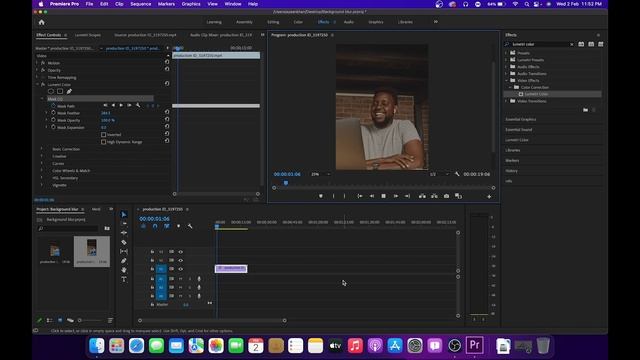The height and width of the screenshot is (360, 640).
Task: Track selected mask backward
Action: pyautogui.click(x=113, y=105)
